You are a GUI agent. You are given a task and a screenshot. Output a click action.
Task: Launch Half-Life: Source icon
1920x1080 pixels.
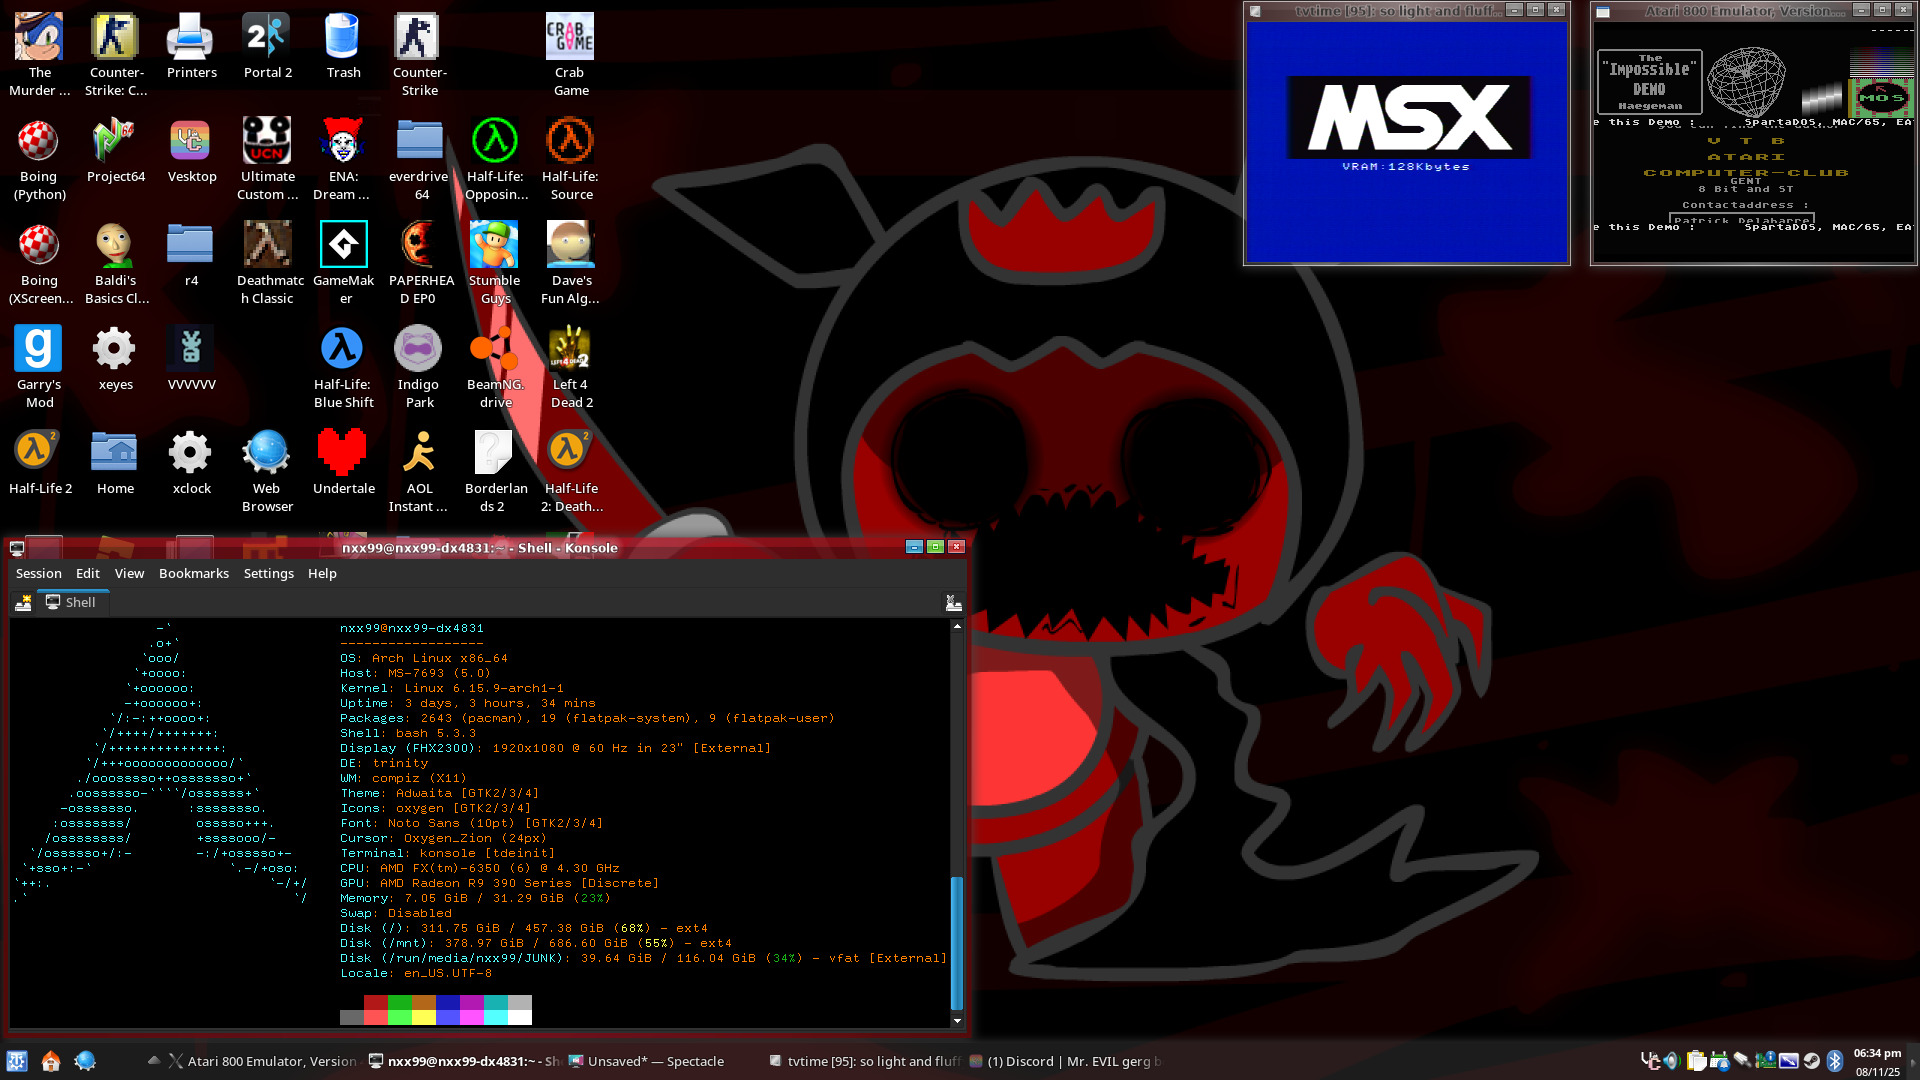(571, 159)
